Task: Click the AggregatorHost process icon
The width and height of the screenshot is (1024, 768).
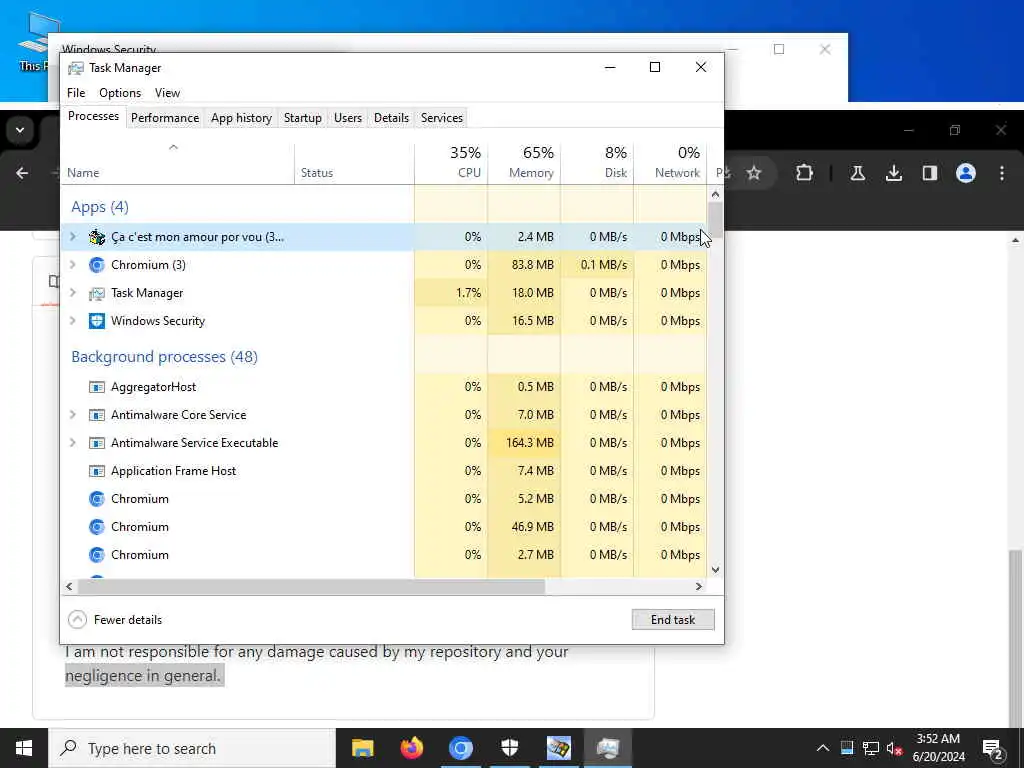Action: tap(97, 387)
